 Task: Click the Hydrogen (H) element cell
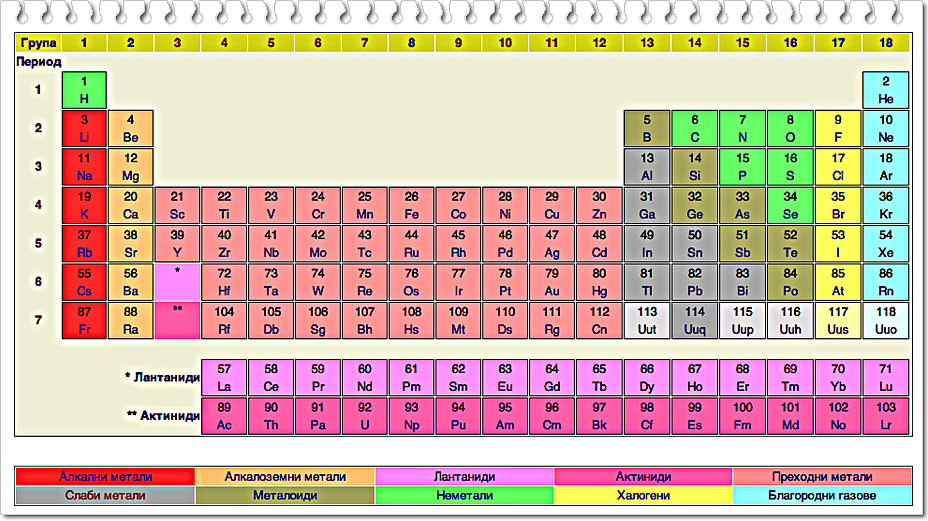[x=84, y=90]
